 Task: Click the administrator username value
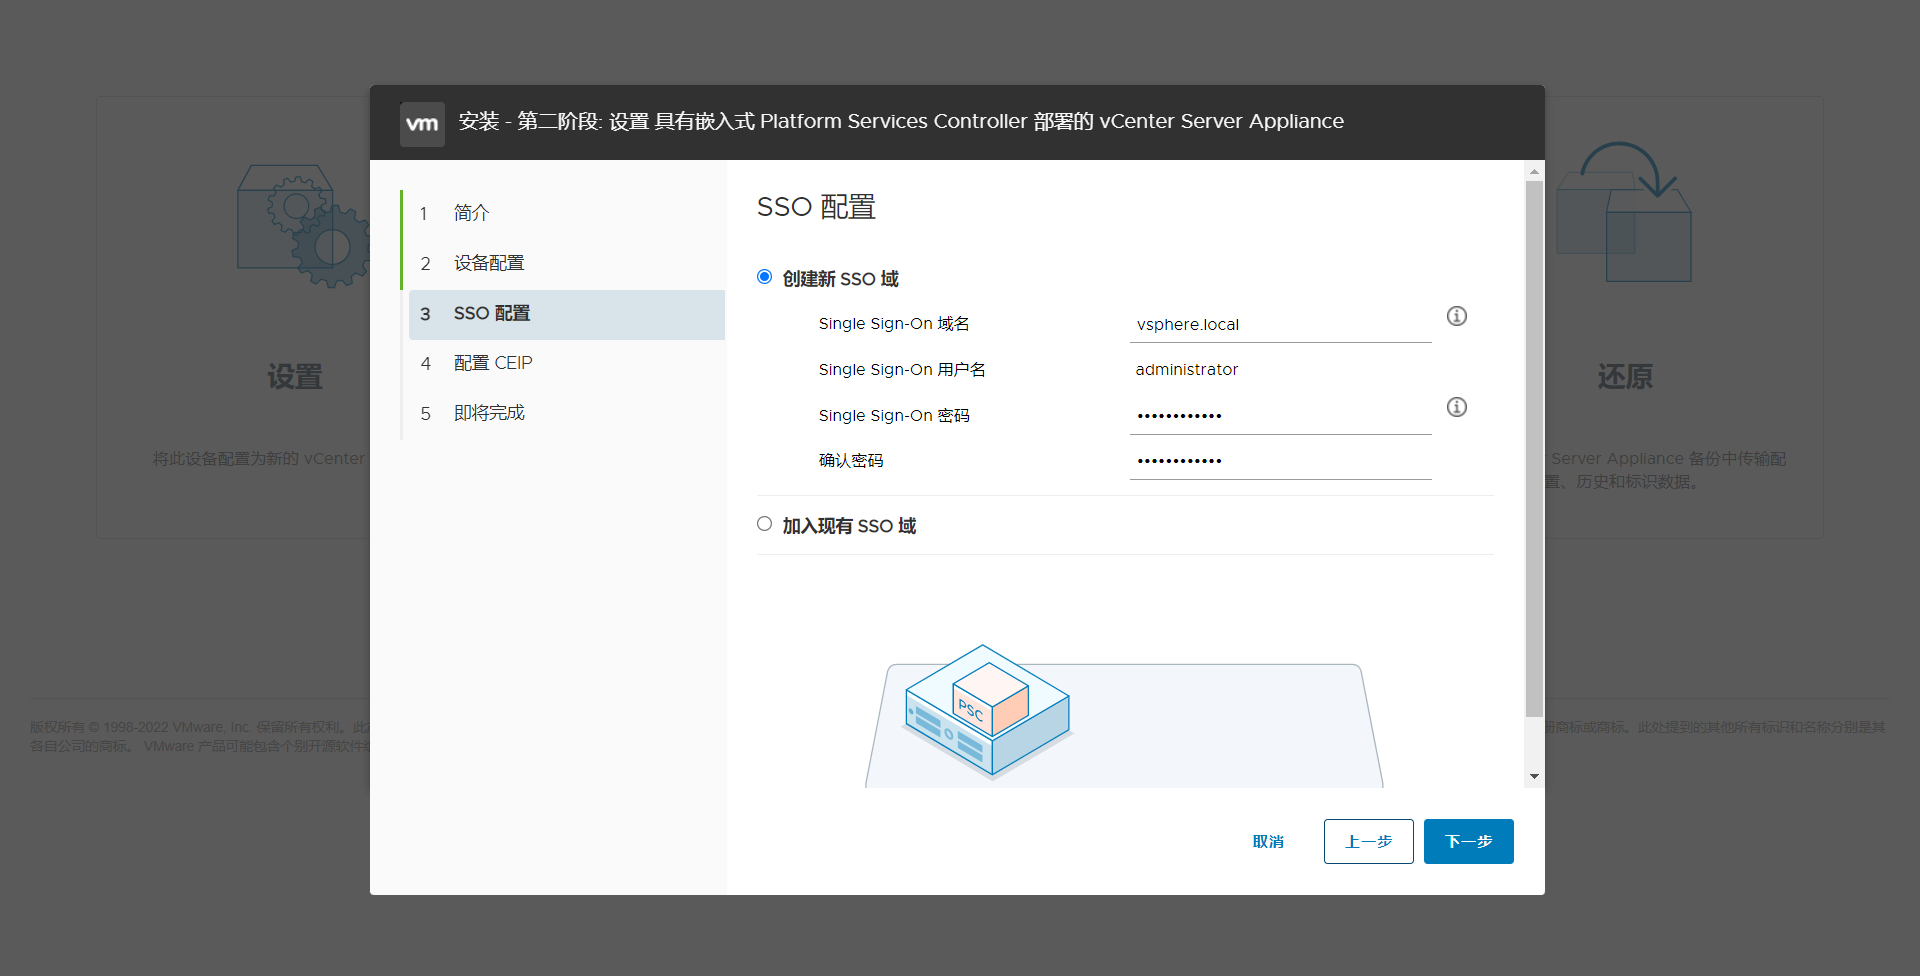click(1187, 370)
